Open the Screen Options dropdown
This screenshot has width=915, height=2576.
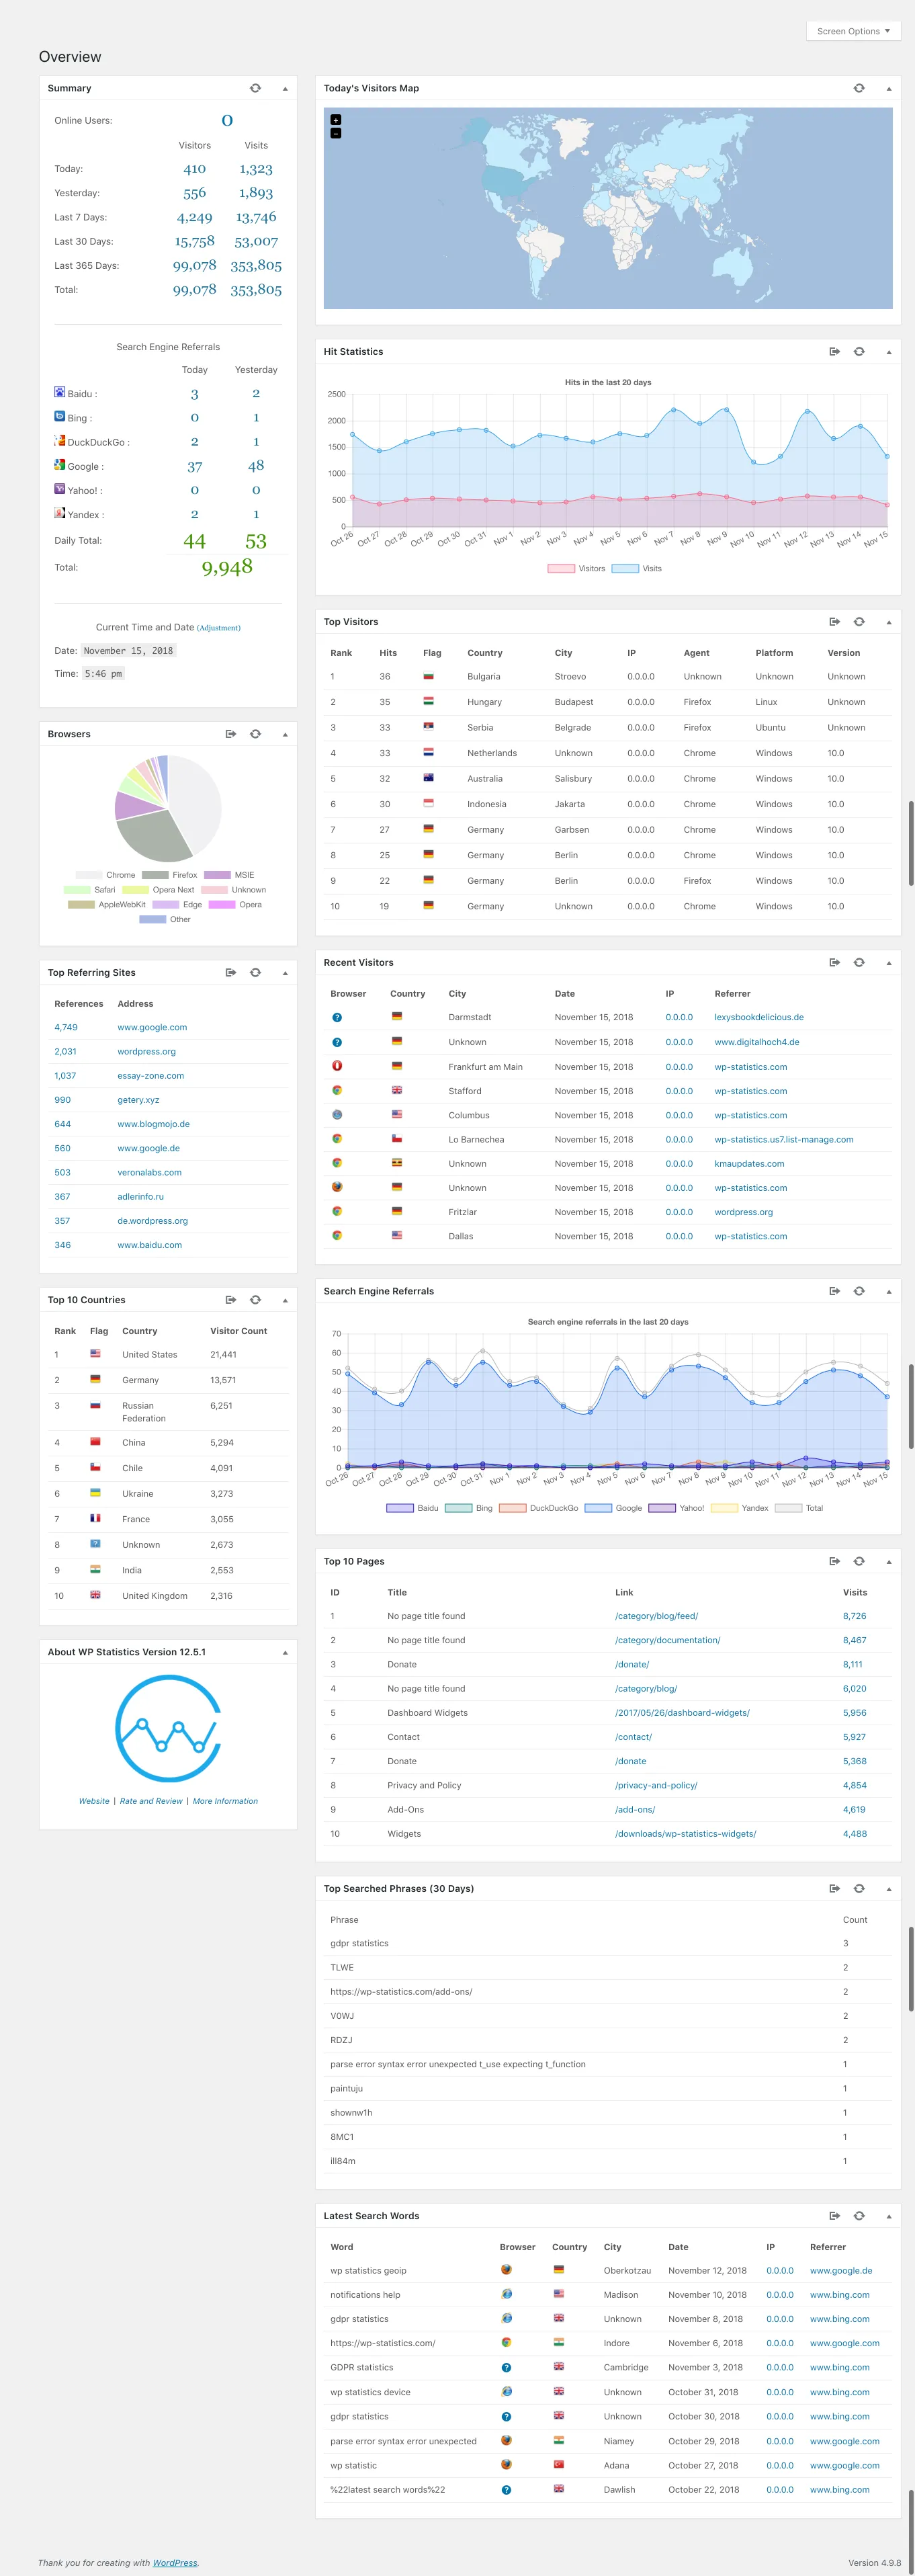(x=853, y=31)
